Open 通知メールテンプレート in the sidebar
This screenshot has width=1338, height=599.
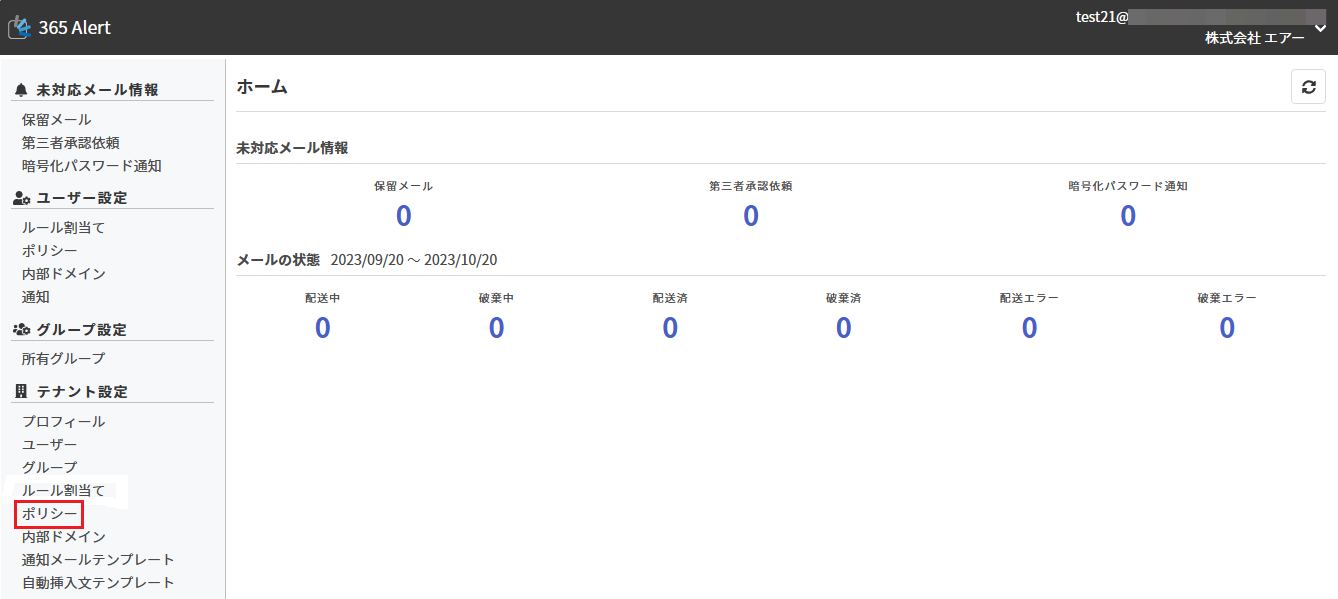pos(98,560)
